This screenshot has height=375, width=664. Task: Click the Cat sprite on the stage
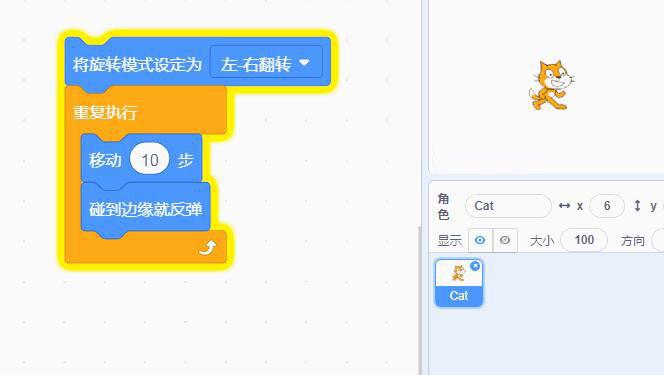(x=551, y=85)
